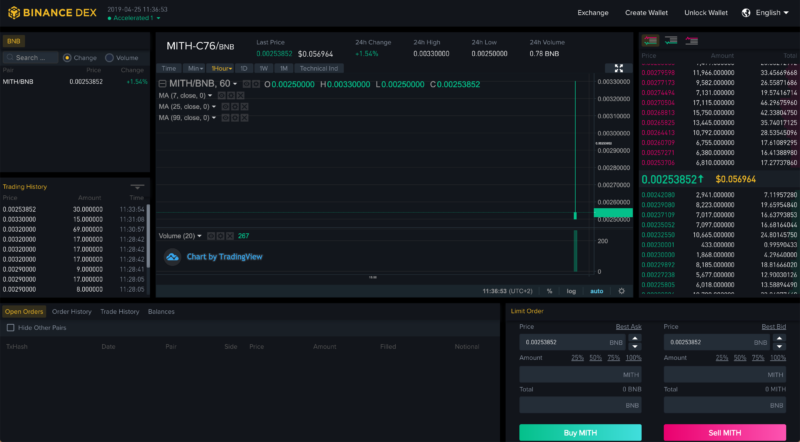This screenshot has width=800, height=442.
Task: Open the 1Hour interval dropdown
Action: (x=221, y=68)
